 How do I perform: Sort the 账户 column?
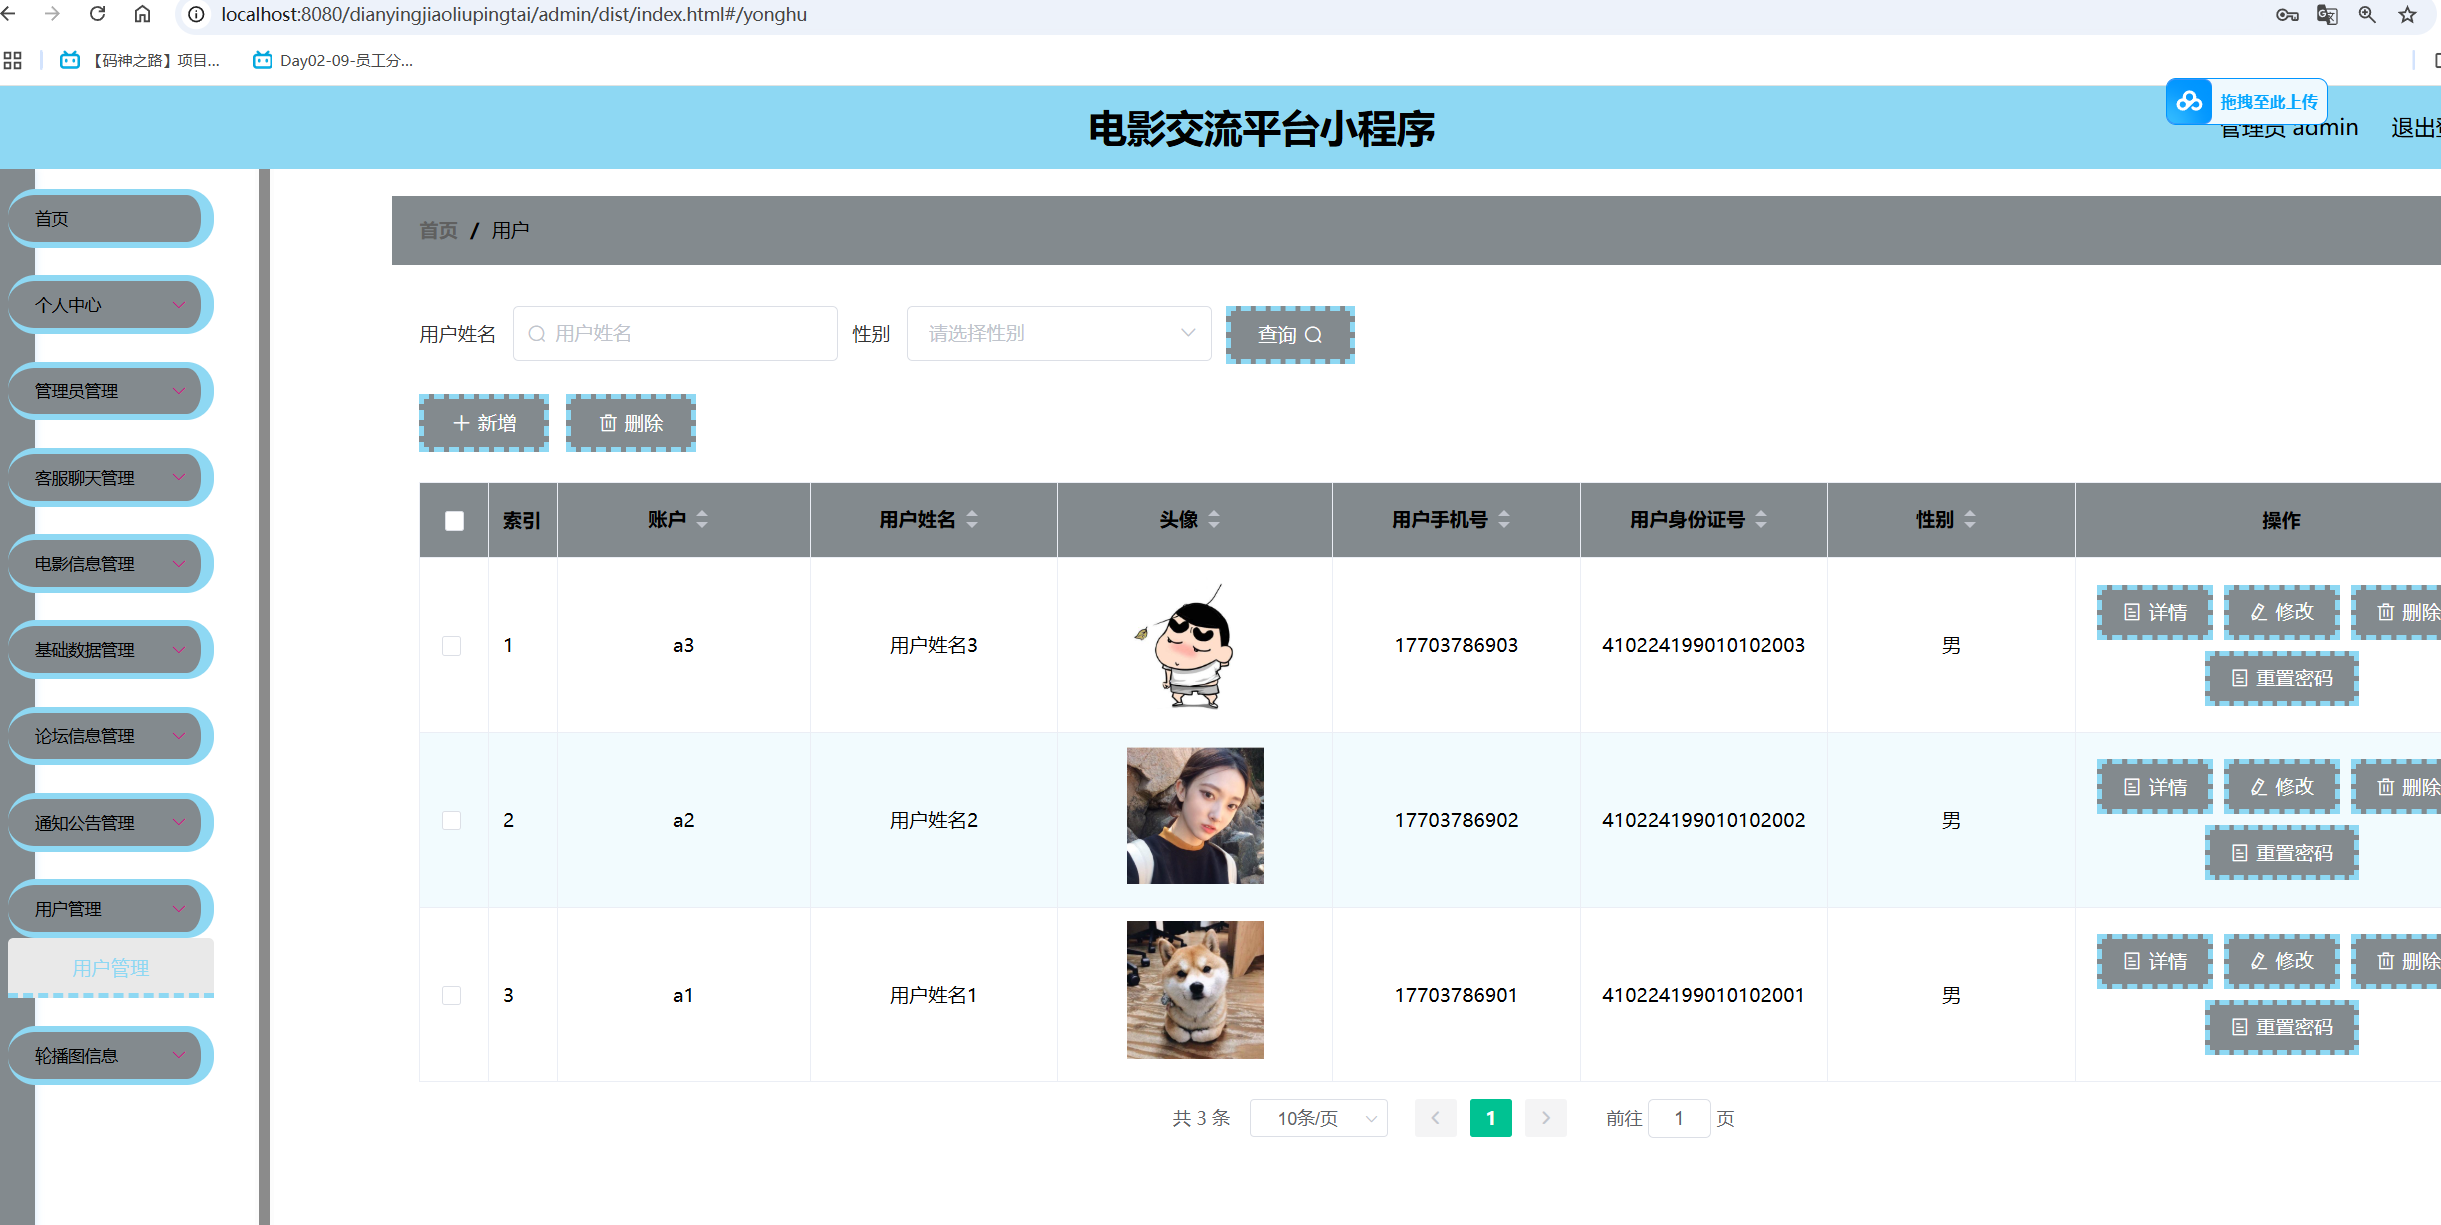(x=702, y=519)
